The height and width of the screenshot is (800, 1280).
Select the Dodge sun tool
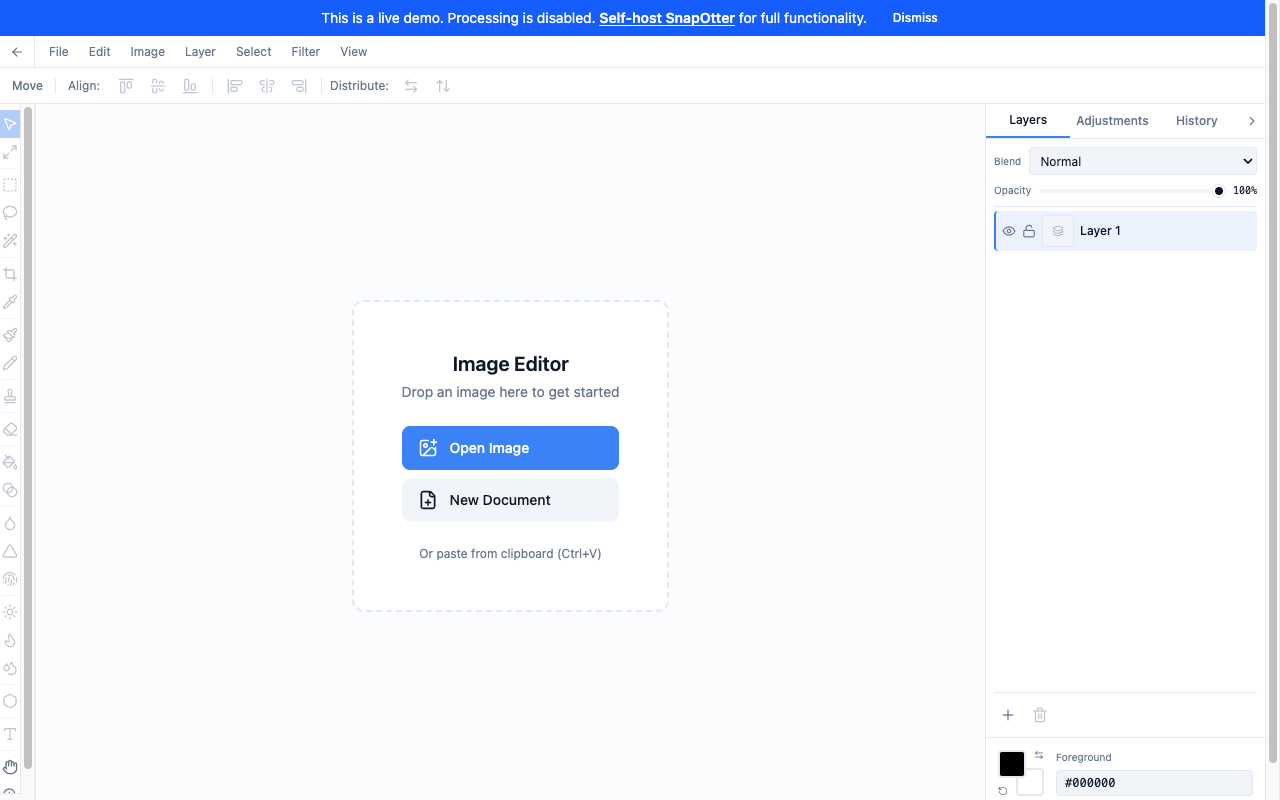coord(10,612)
